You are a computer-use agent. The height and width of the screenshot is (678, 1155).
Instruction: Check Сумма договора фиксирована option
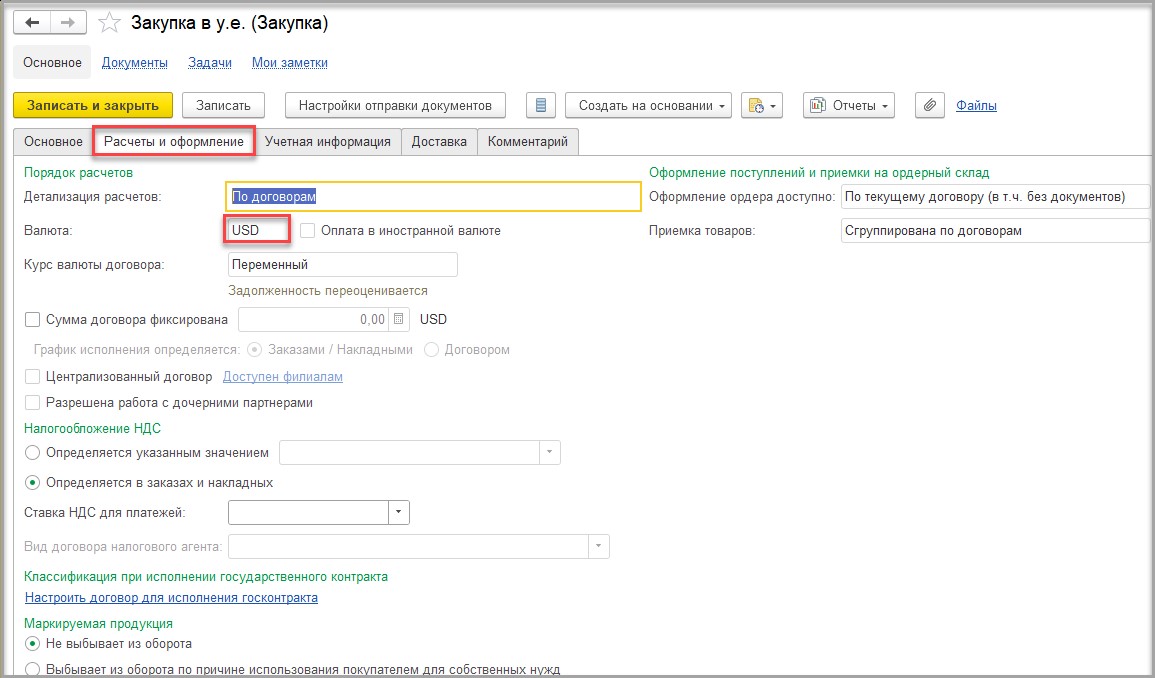click(33, 320)
